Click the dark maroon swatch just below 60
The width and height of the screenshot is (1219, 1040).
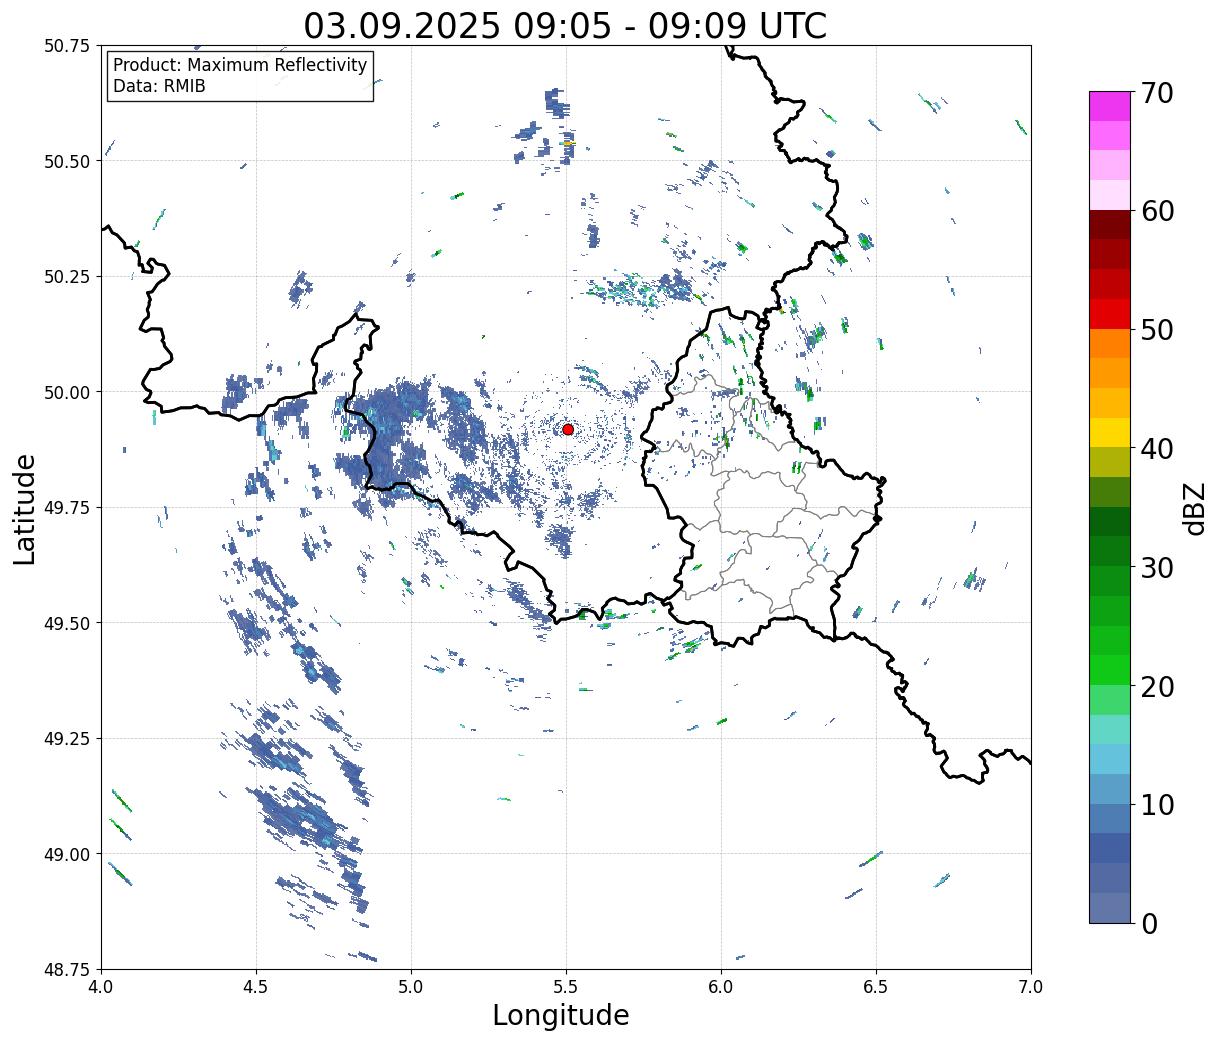[x=1110, y=225]
